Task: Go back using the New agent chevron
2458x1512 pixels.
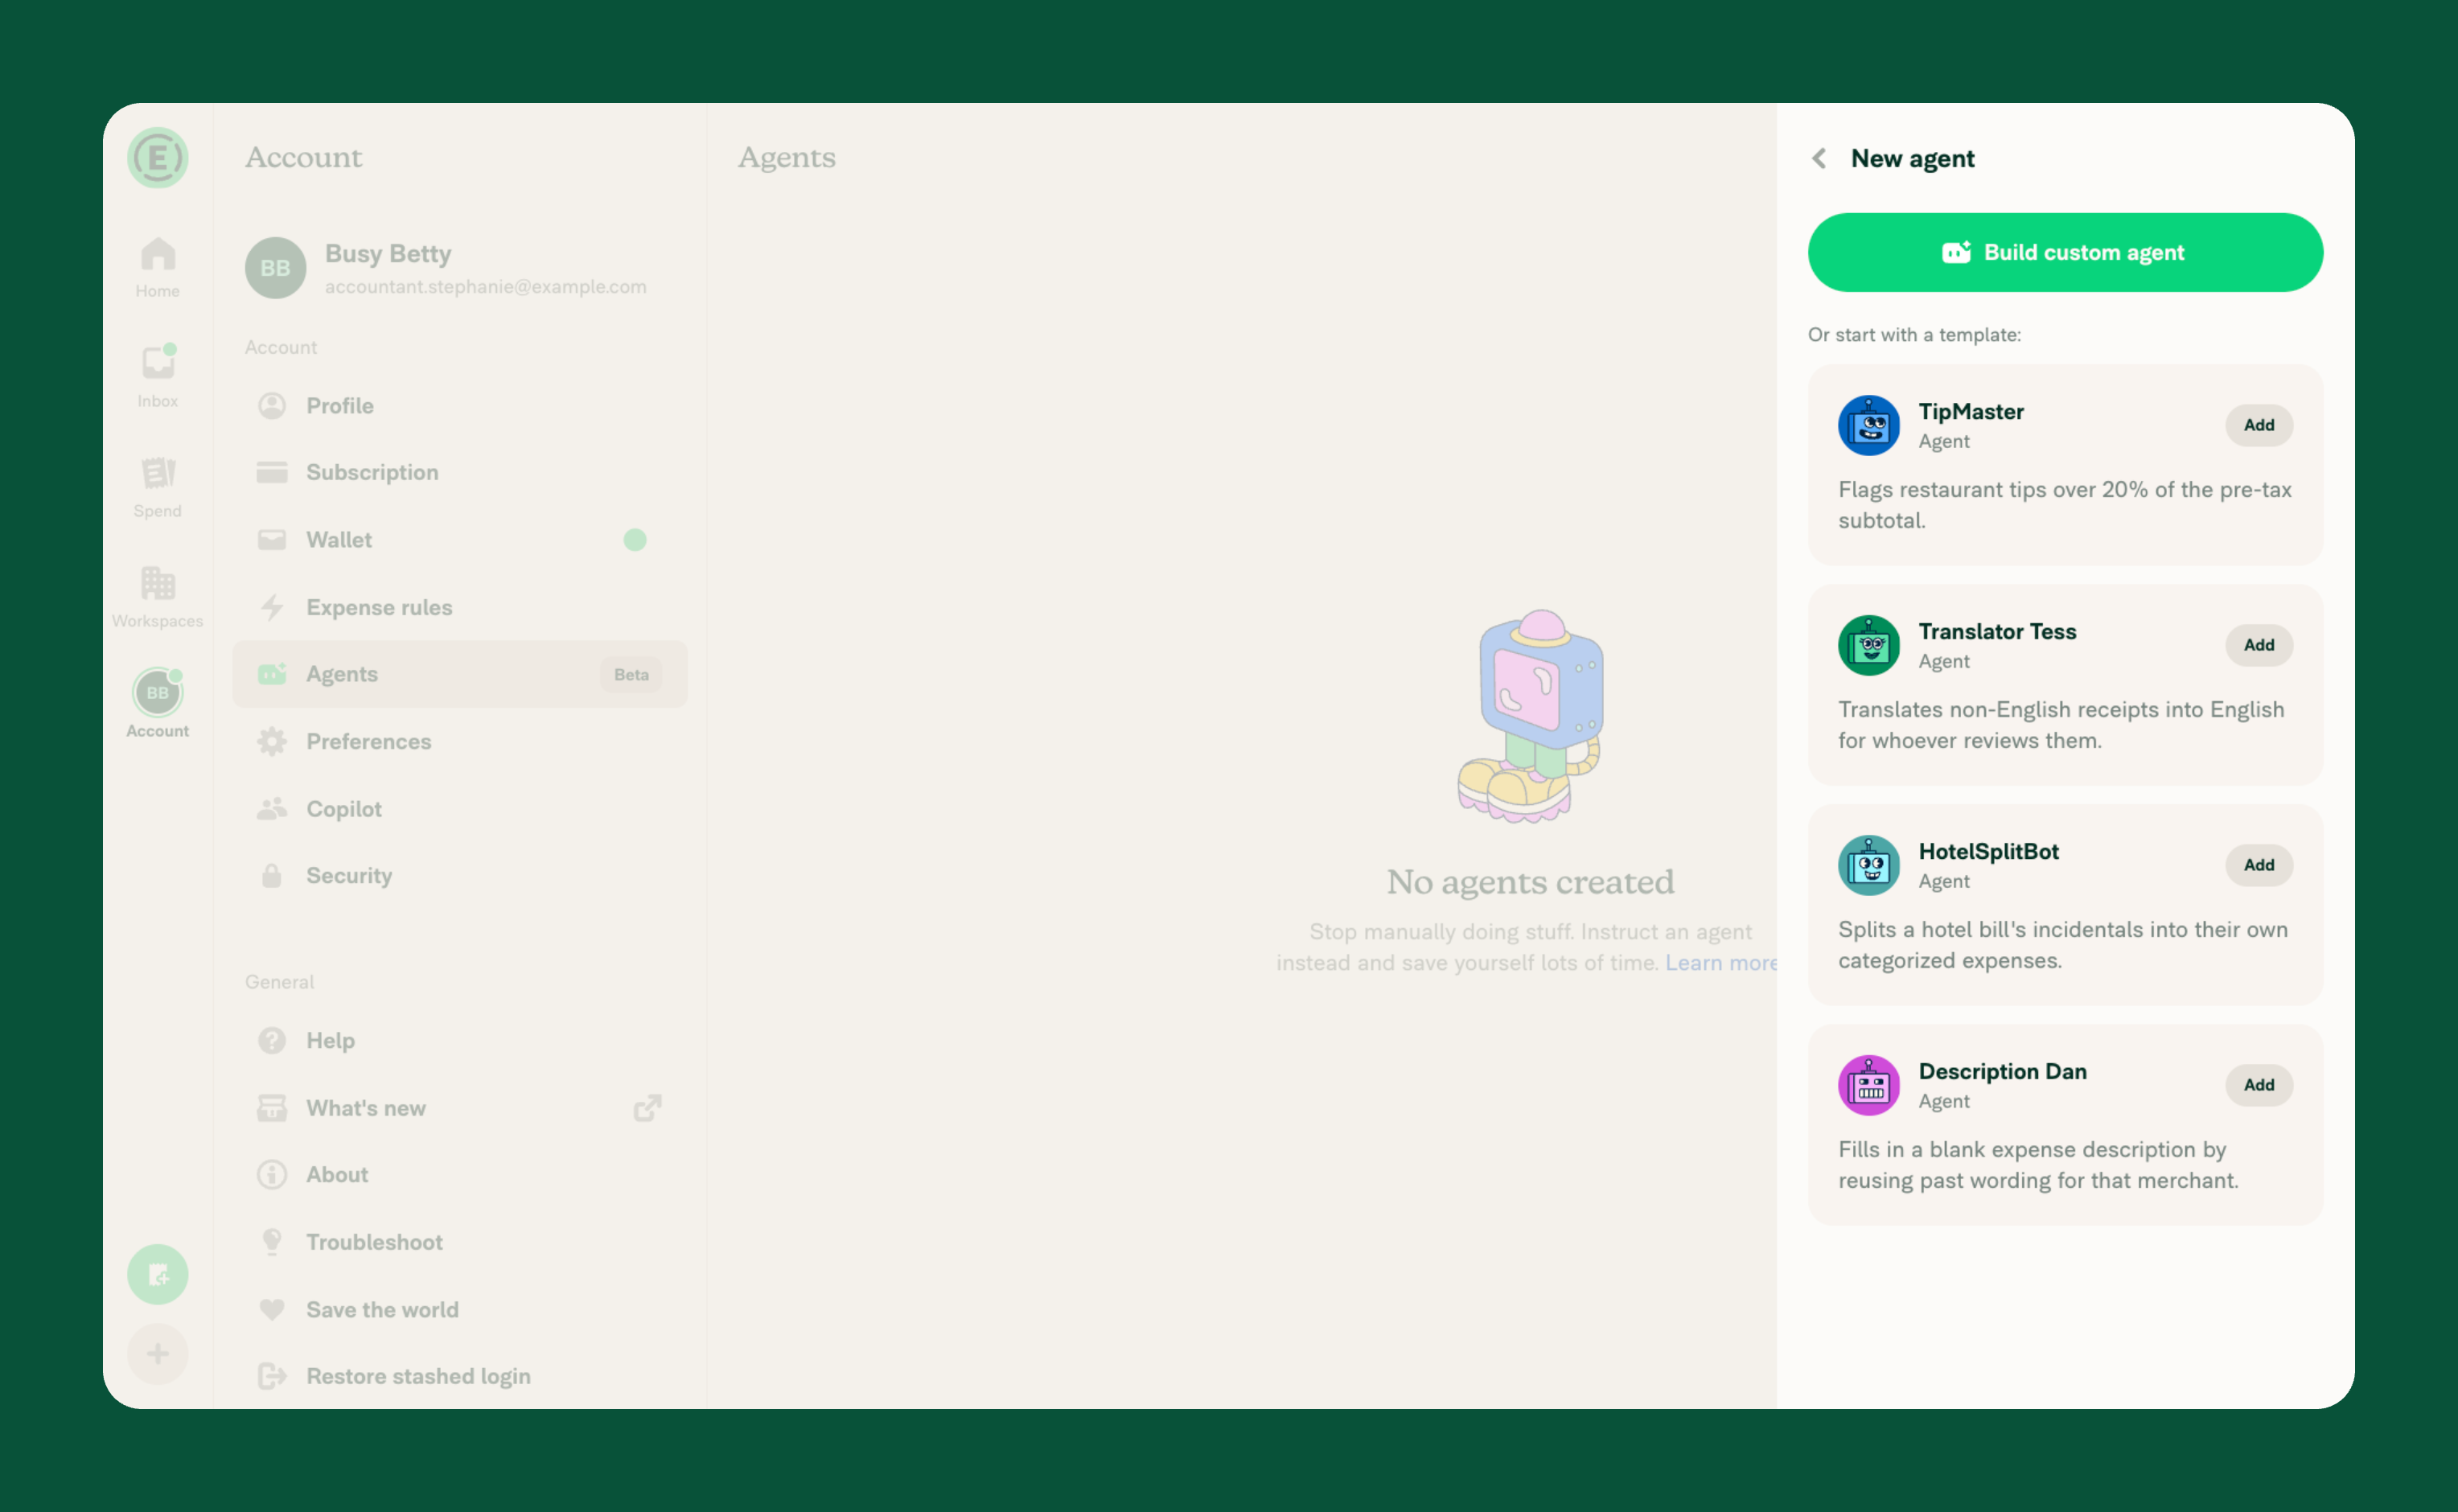Action: tap(1819, 158)
